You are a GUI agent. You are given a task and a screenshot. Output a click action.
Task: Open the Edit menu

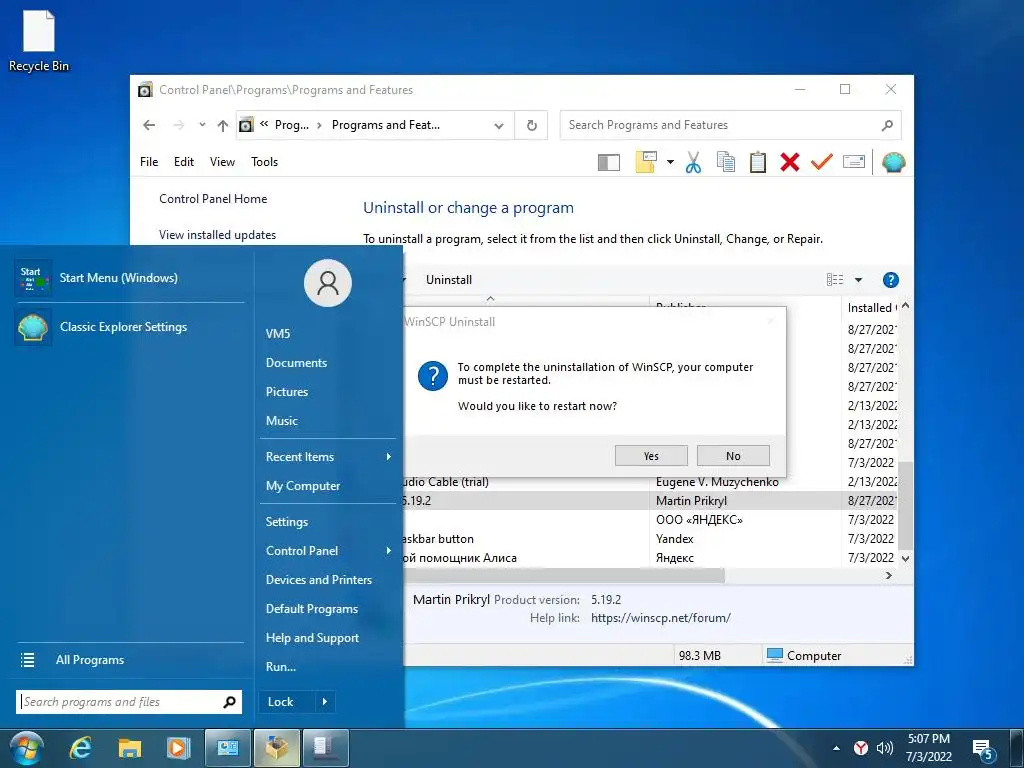184,162
